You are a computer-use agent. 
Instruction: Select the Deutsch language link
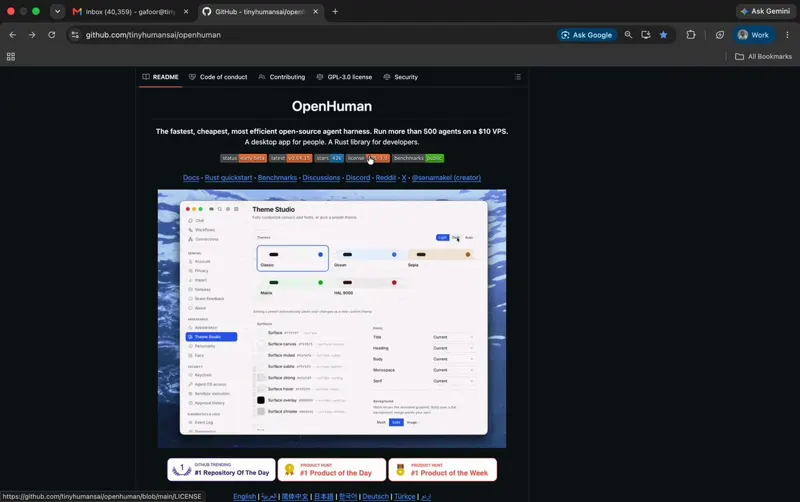[376, 496]
